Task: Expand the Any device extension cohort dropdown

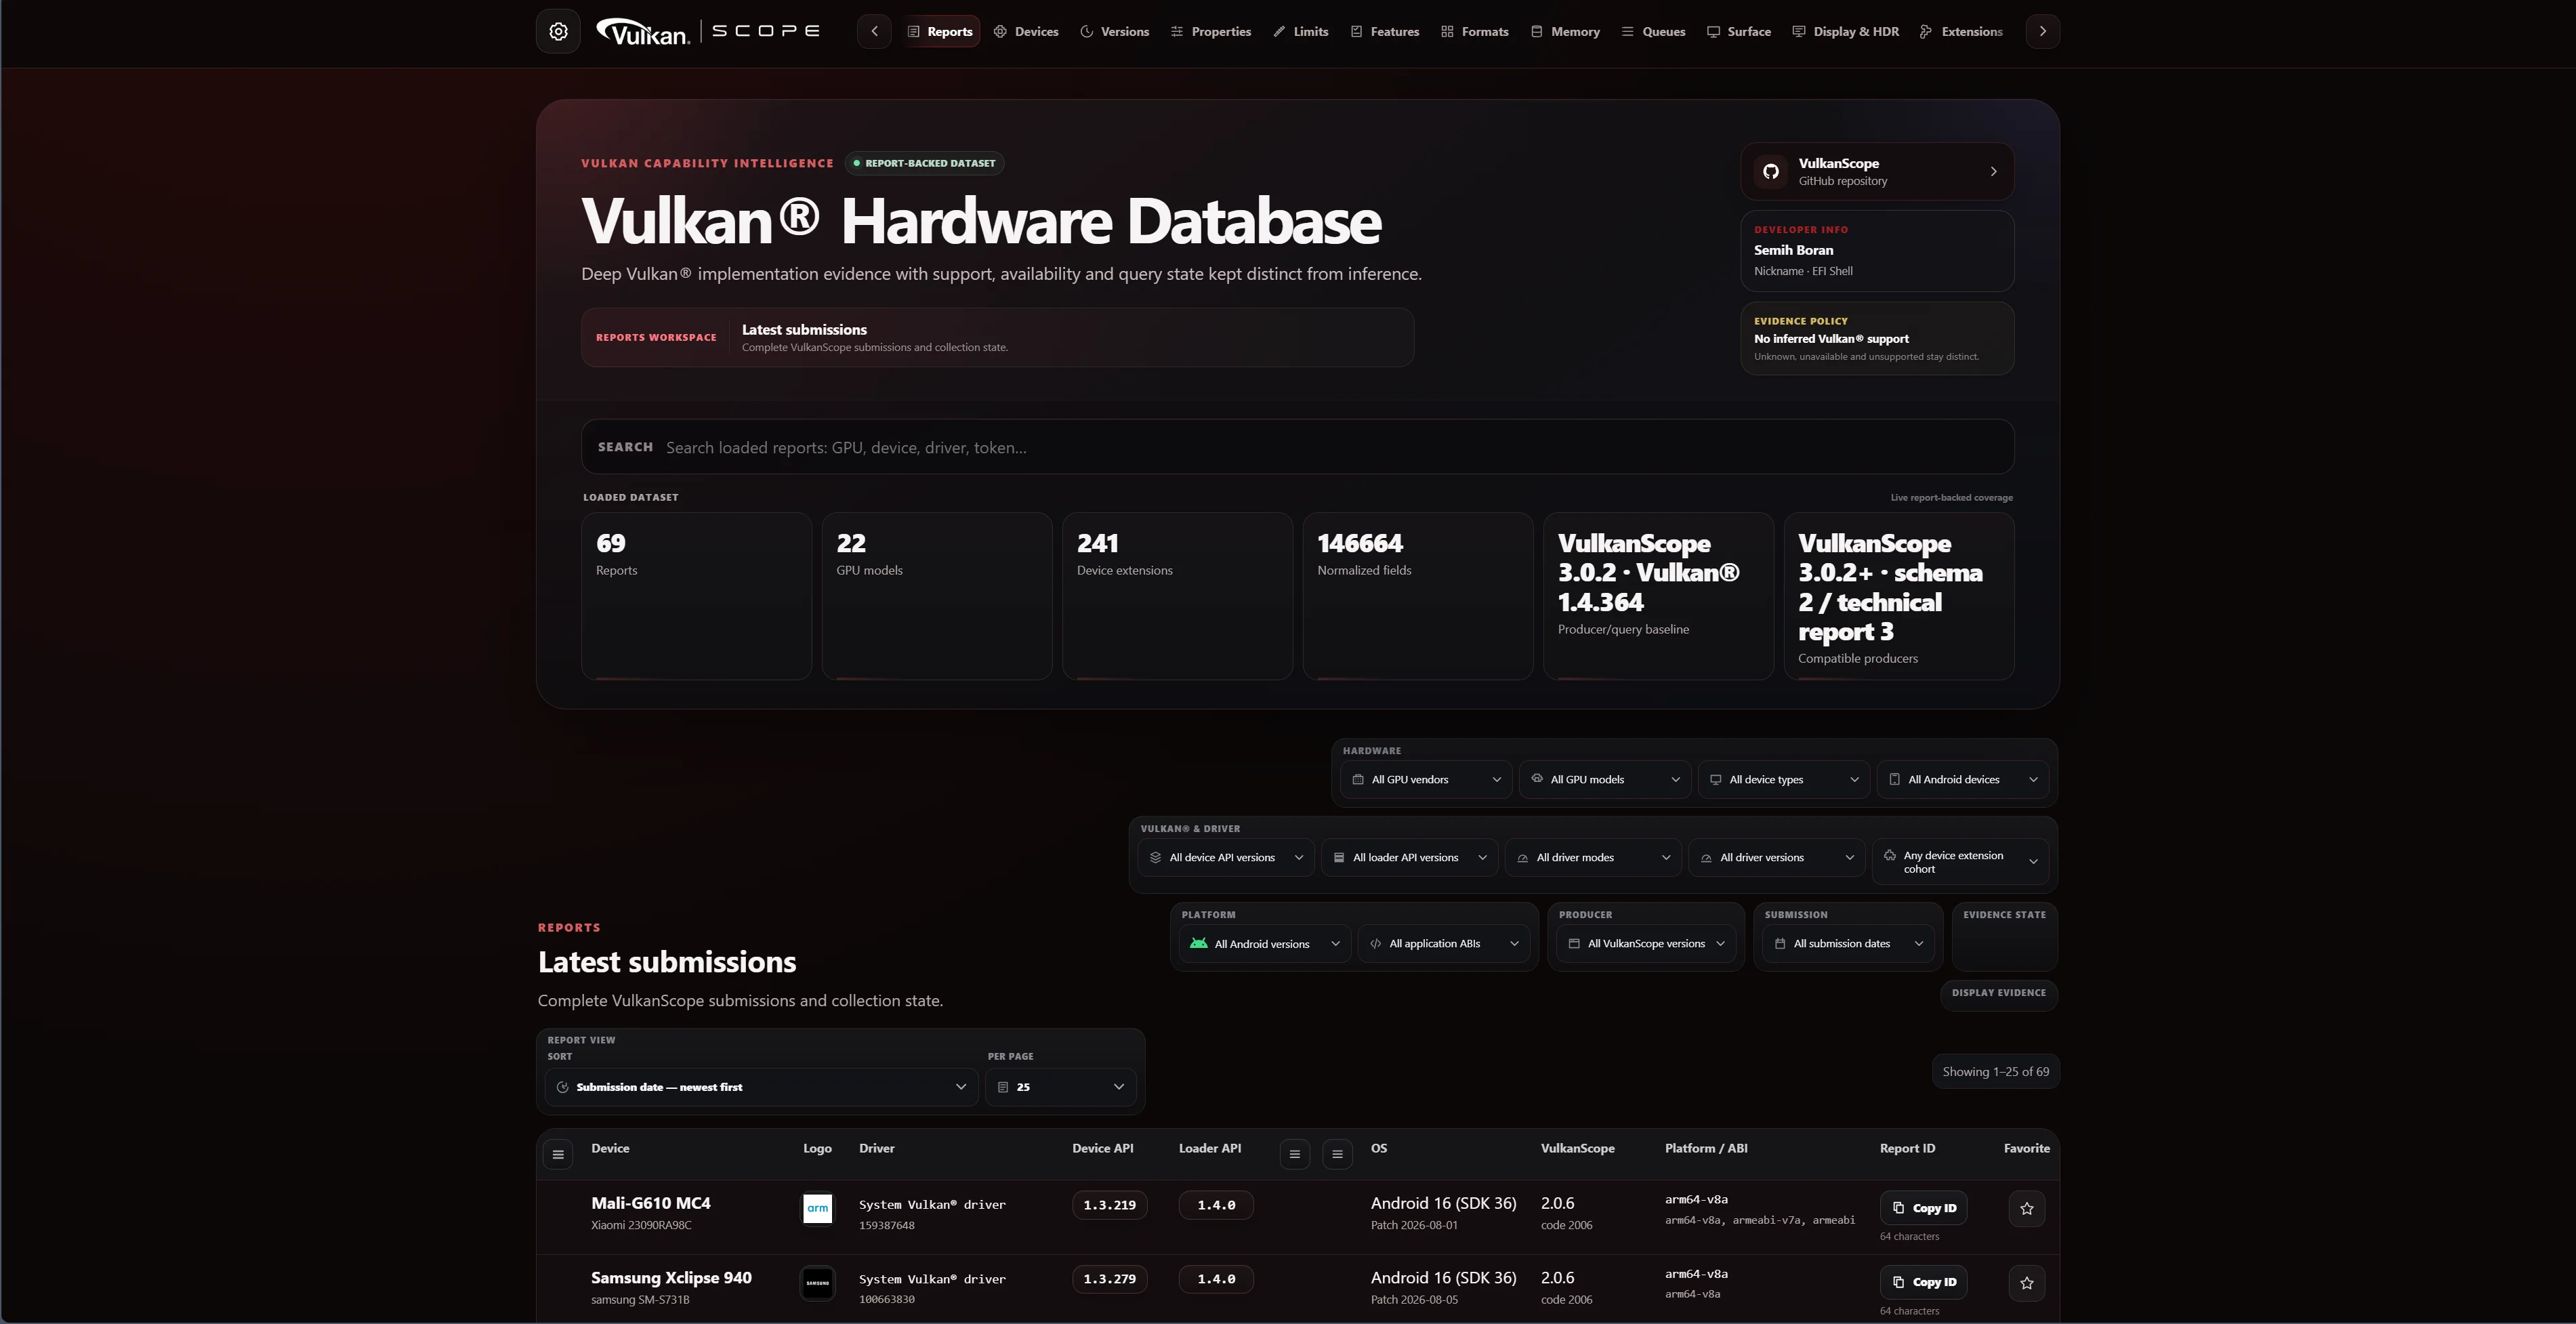Action: [1960, 861]
